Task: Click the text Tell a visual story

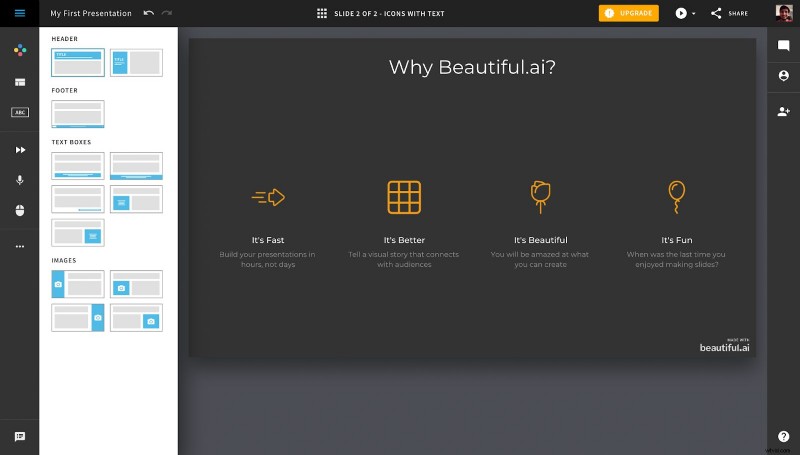Action: (404, 259)
